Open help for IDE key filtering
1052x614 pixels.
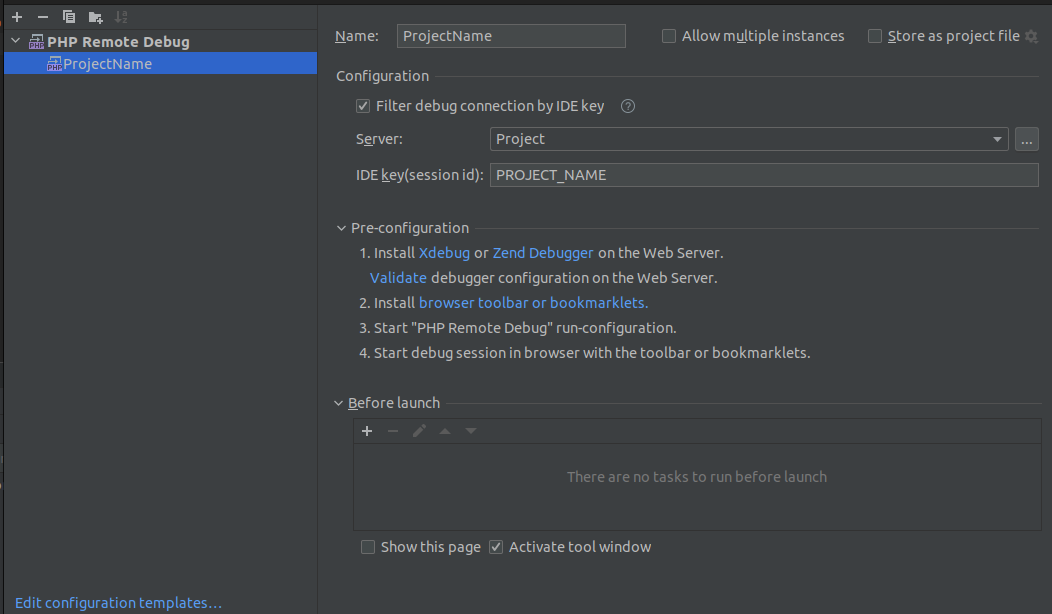(628, 105)
